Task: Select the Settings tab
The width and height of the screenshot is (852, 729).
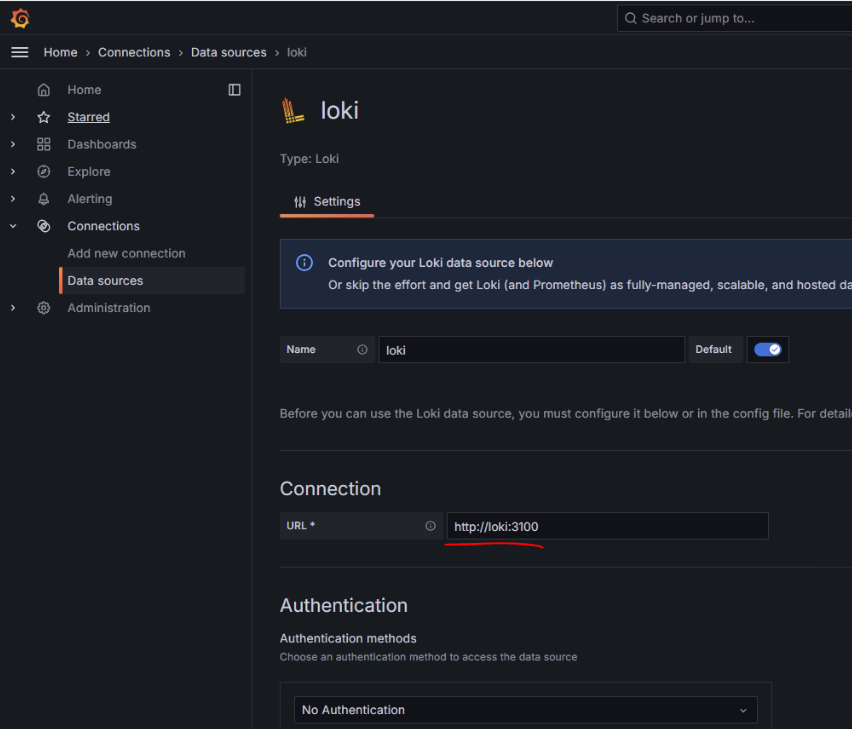Action: pos(327,202)
